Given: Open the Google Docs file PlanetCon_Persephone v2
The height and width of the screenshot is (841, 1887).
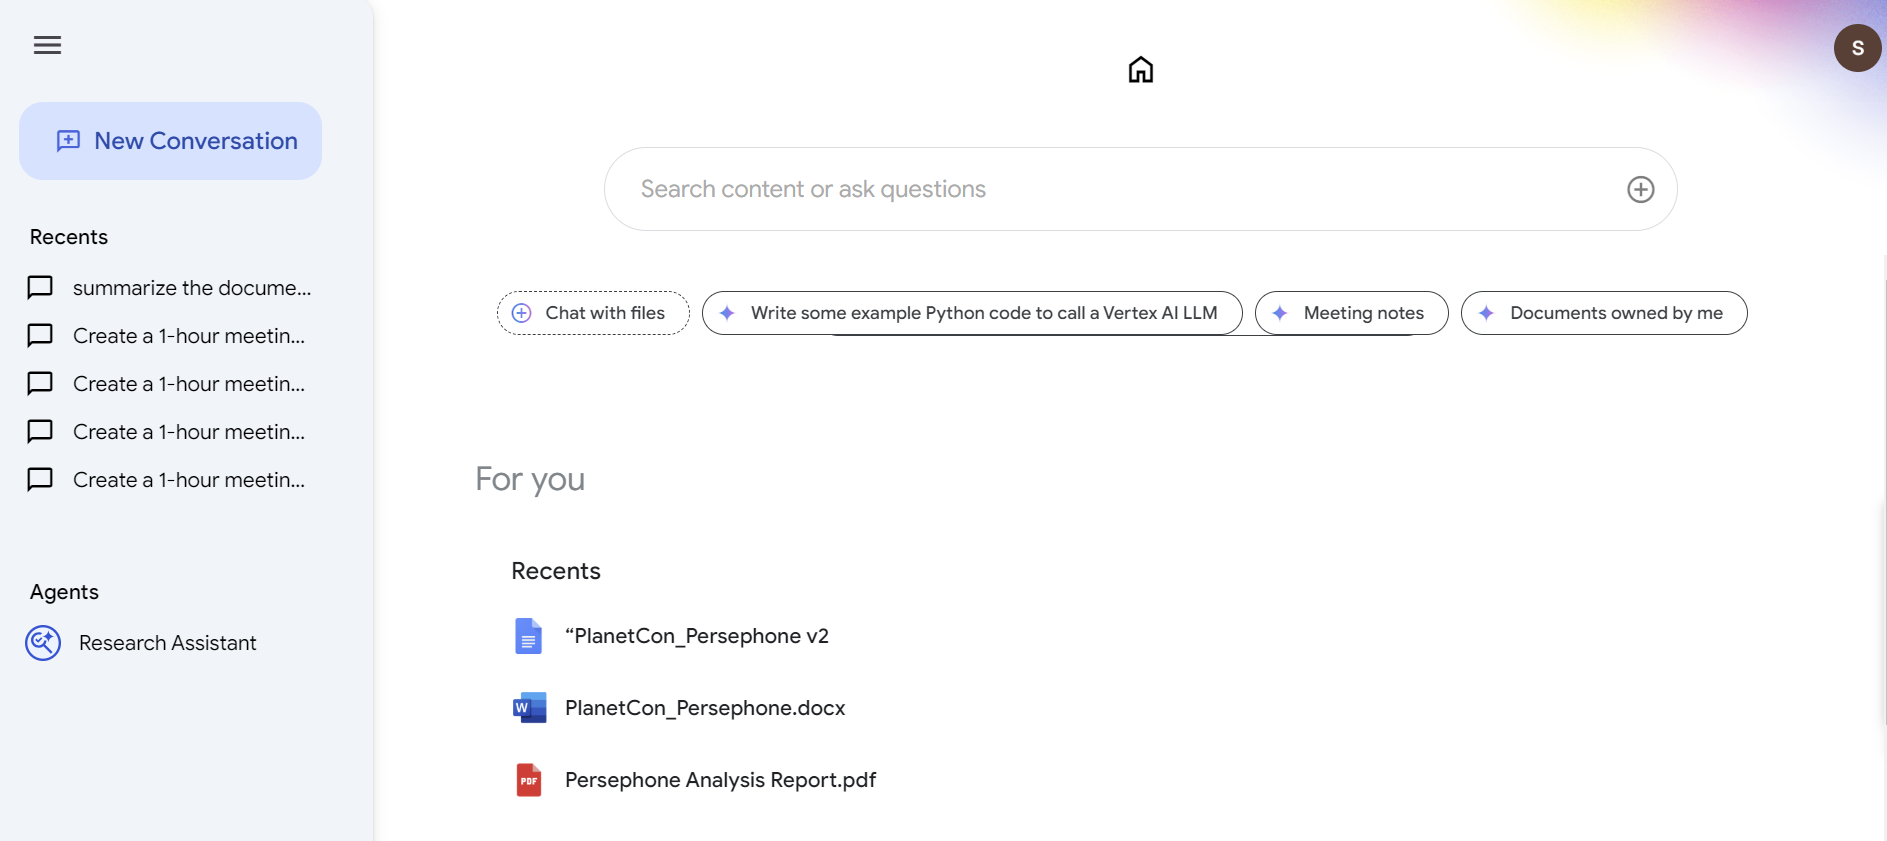Looking at the screenshot, I should (x=697, y=636).
